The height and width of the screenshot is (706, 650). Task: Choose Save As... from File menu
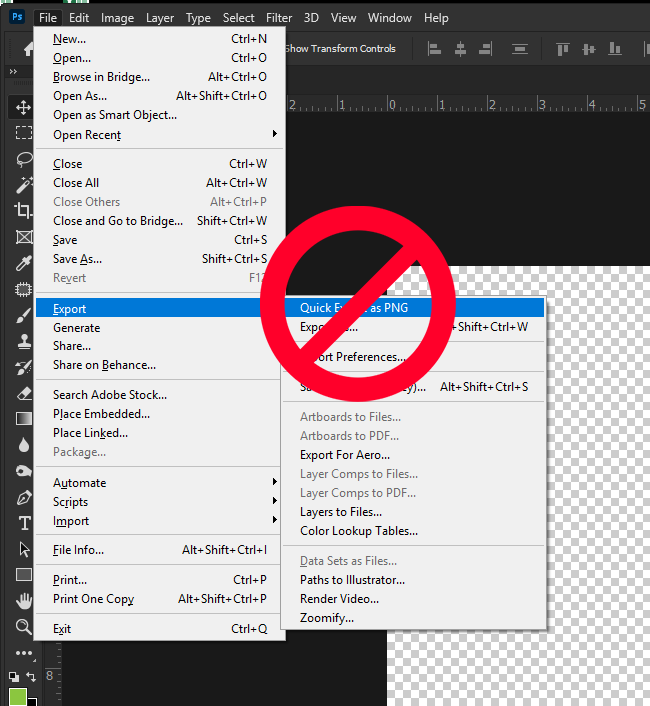160,259
